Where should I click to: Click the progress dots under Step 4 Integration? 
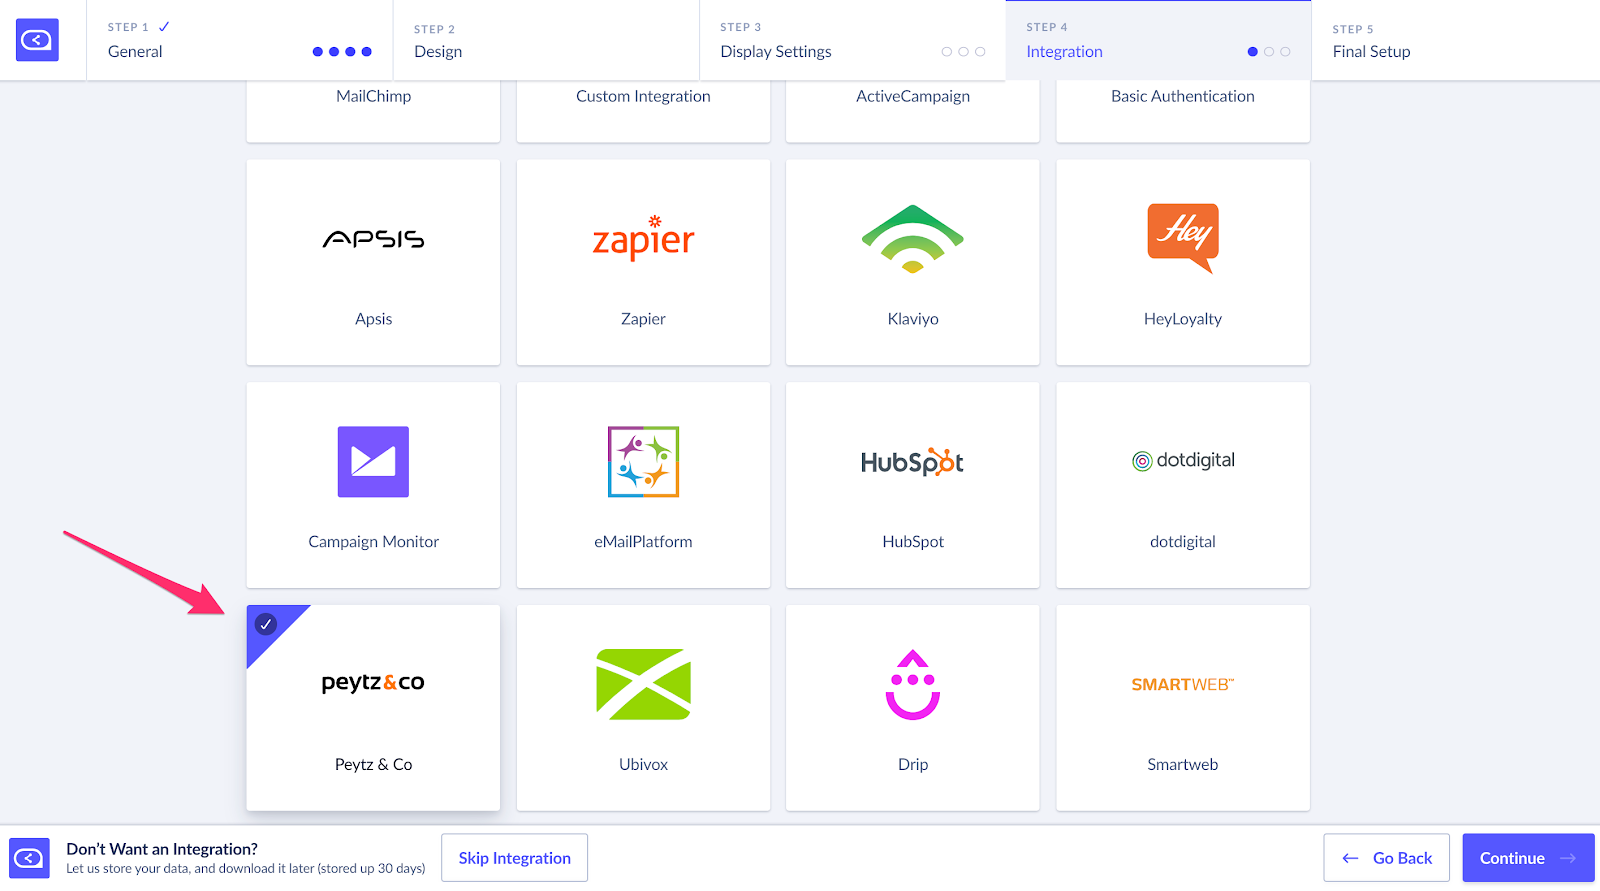coord(1269,52)
